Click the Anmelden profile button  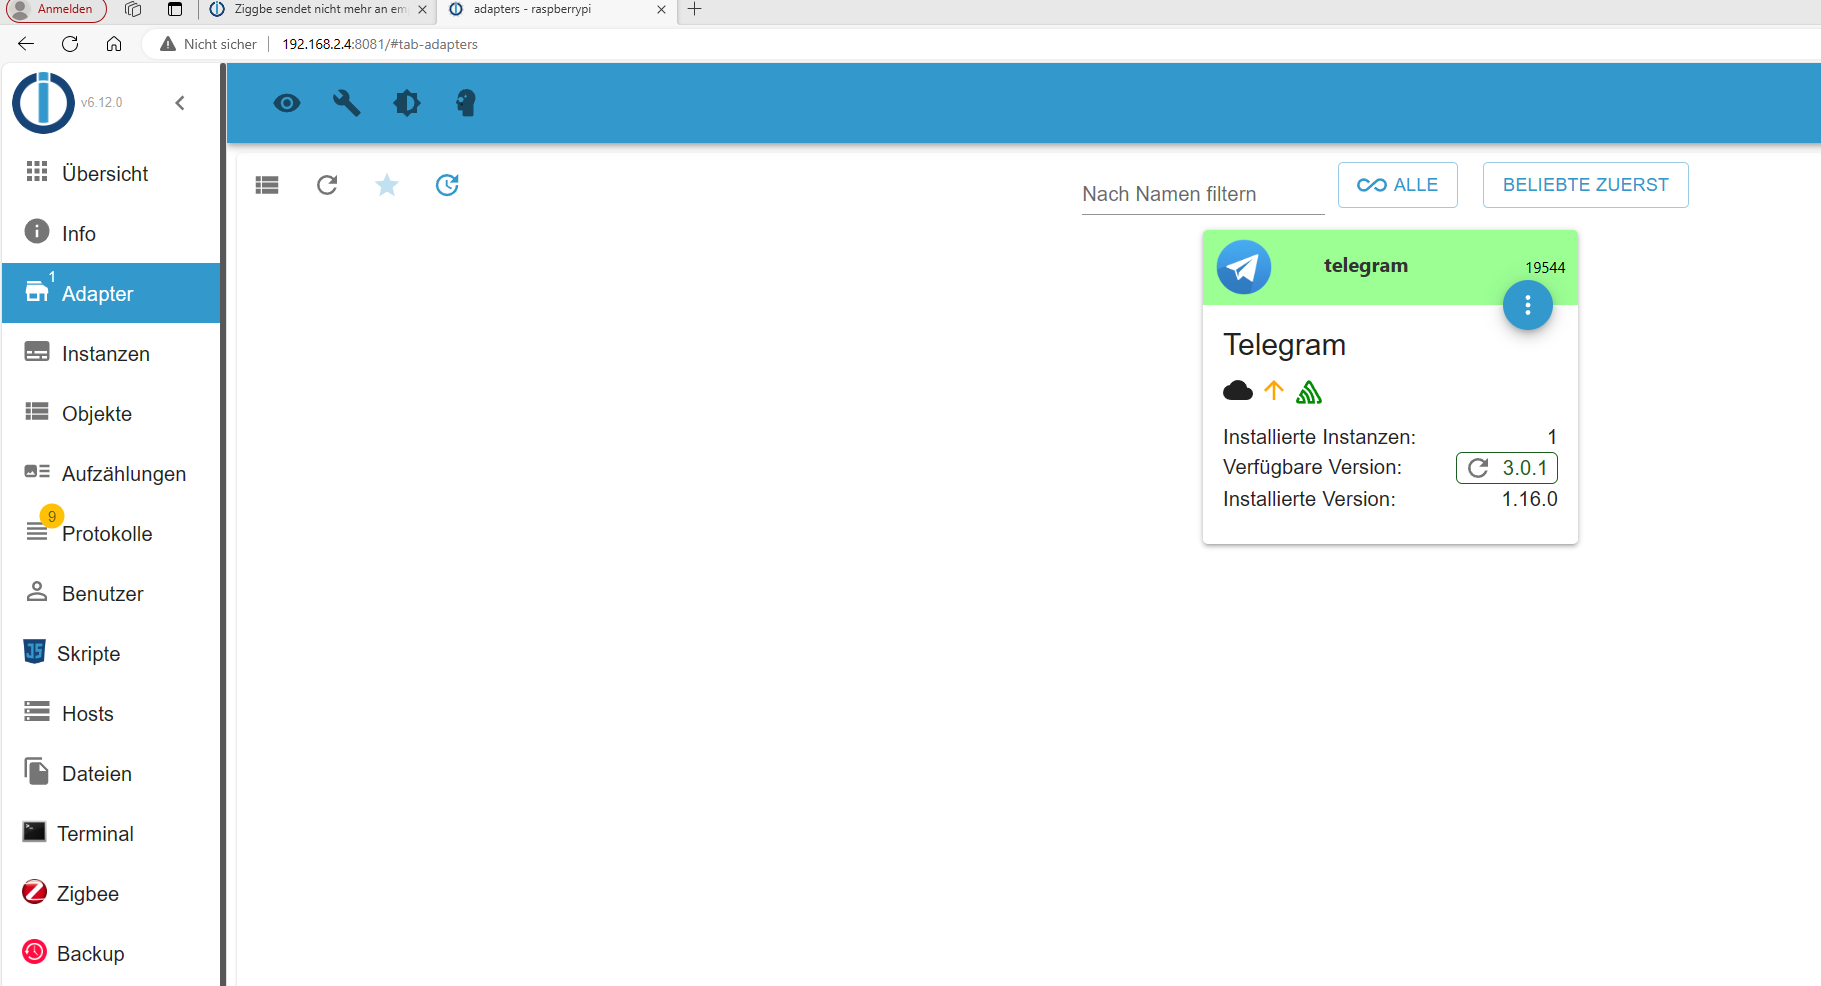pyautogui.click(x=55, y=10)
